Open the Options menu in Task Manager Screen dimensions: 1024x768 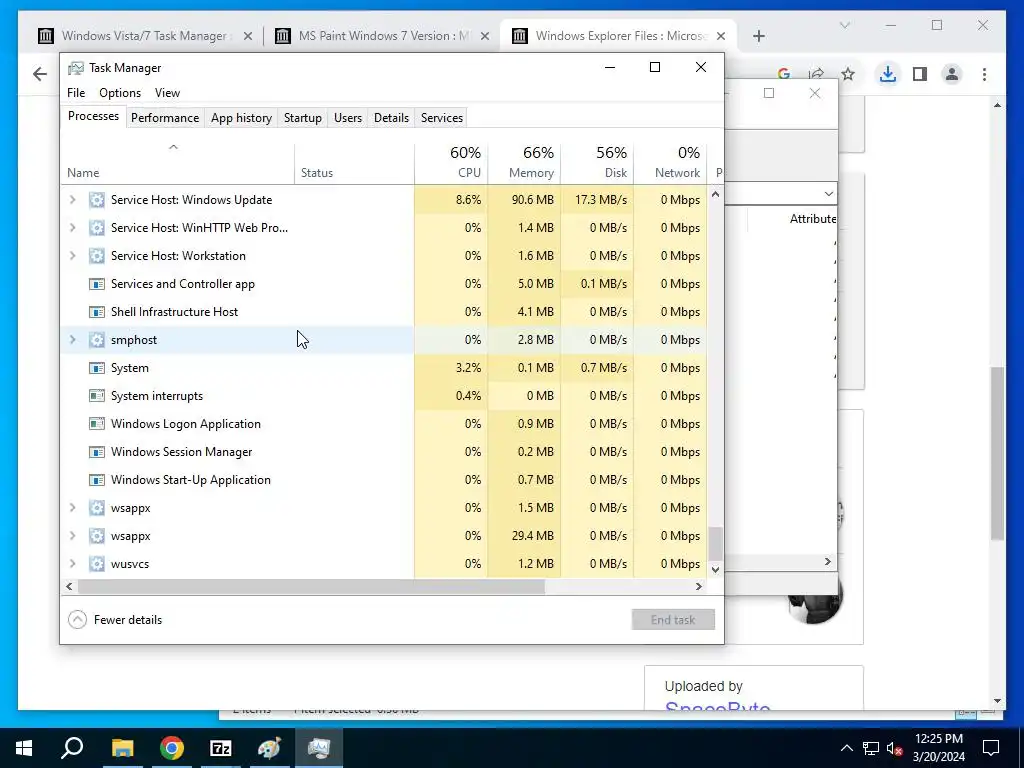pyautogui.click(x=120, y=93)
